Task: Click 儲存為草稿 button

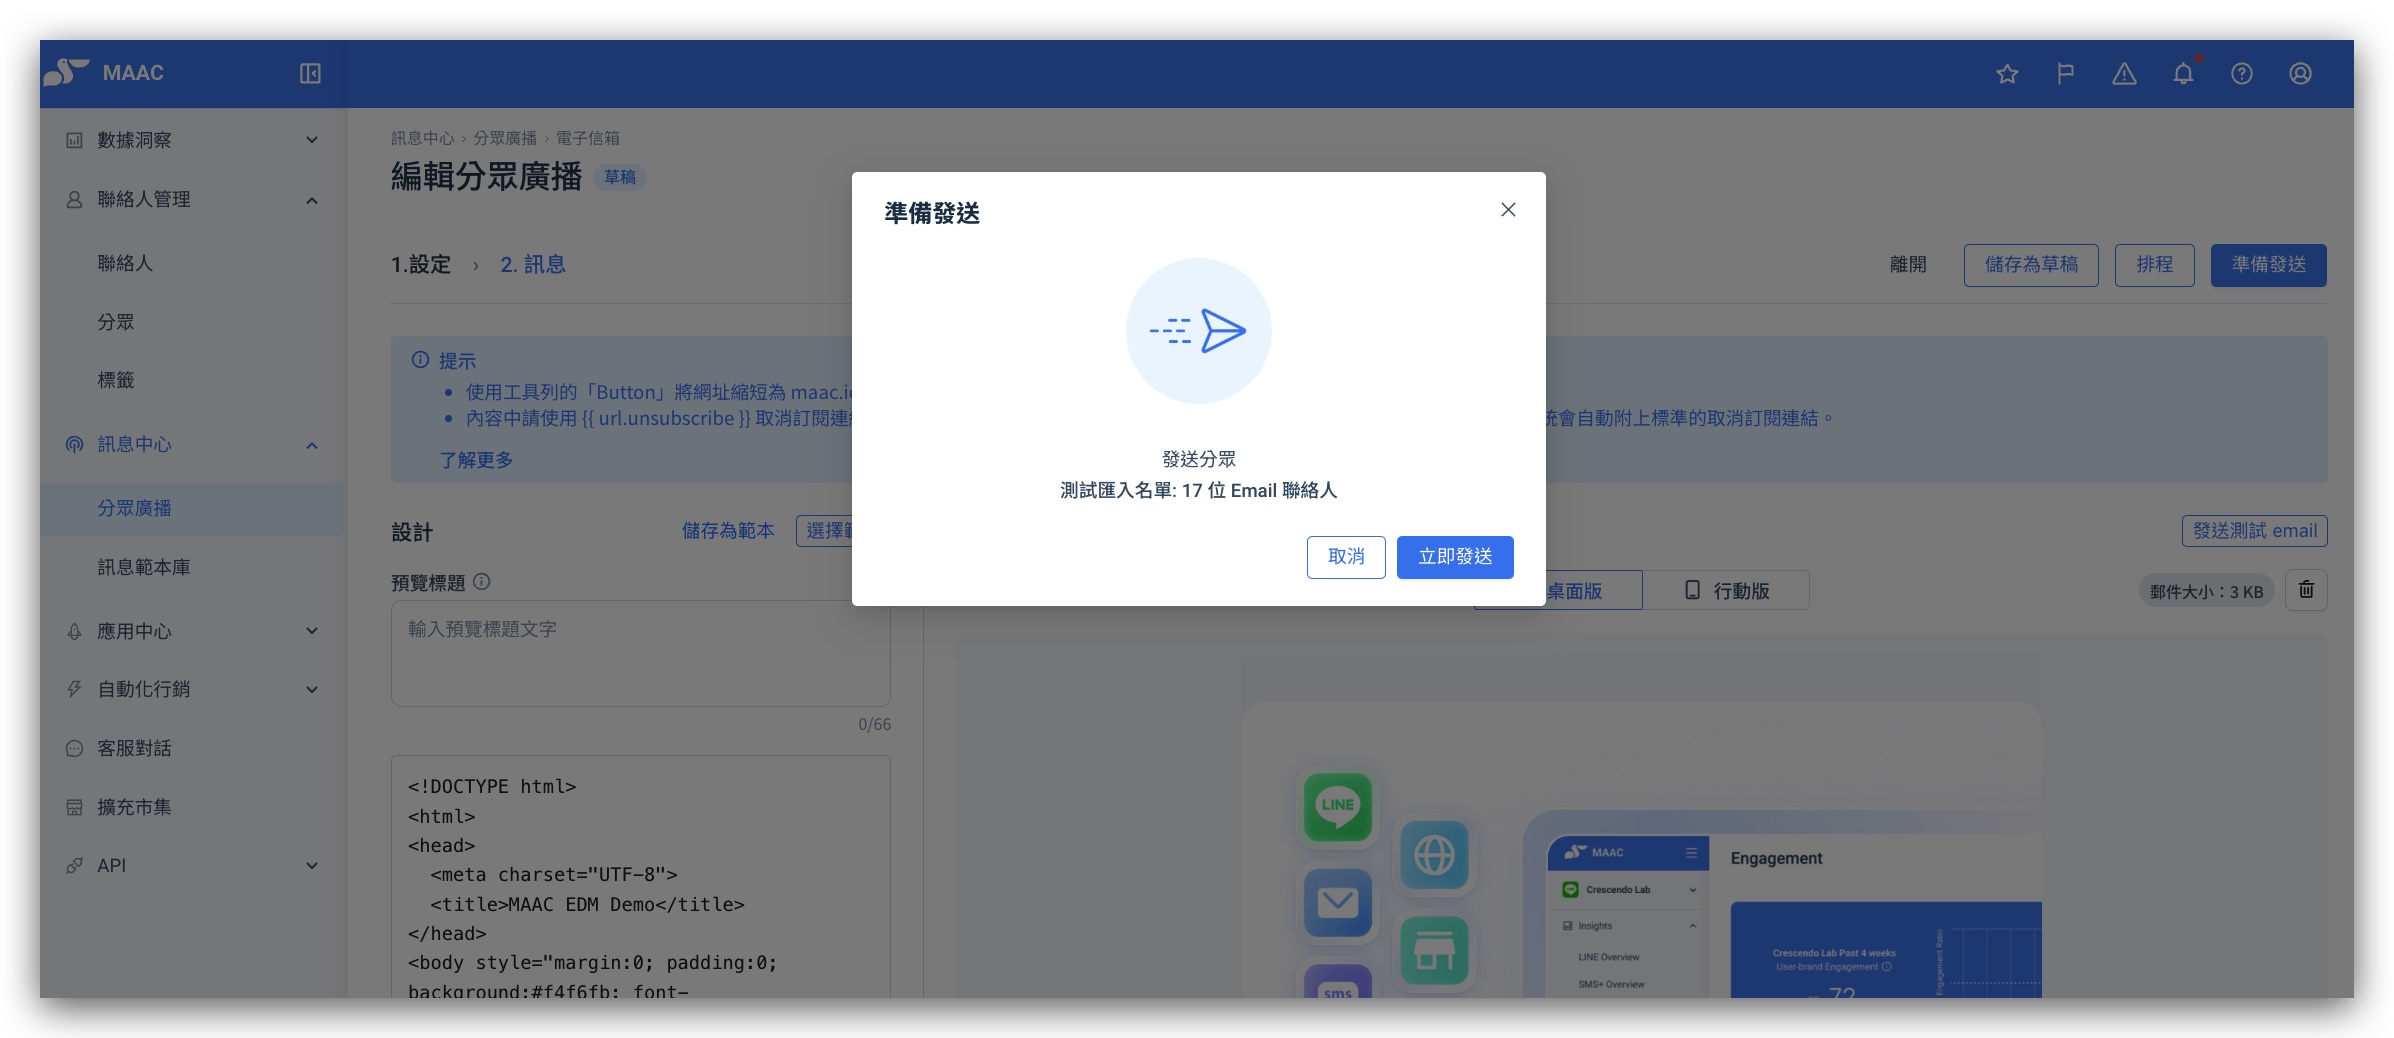Action: [x=2031, y=265]
